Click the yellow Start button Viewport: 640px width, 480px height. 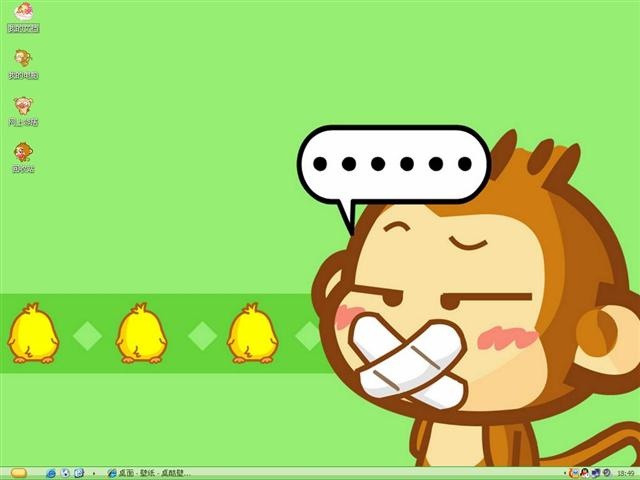(19, 473)
